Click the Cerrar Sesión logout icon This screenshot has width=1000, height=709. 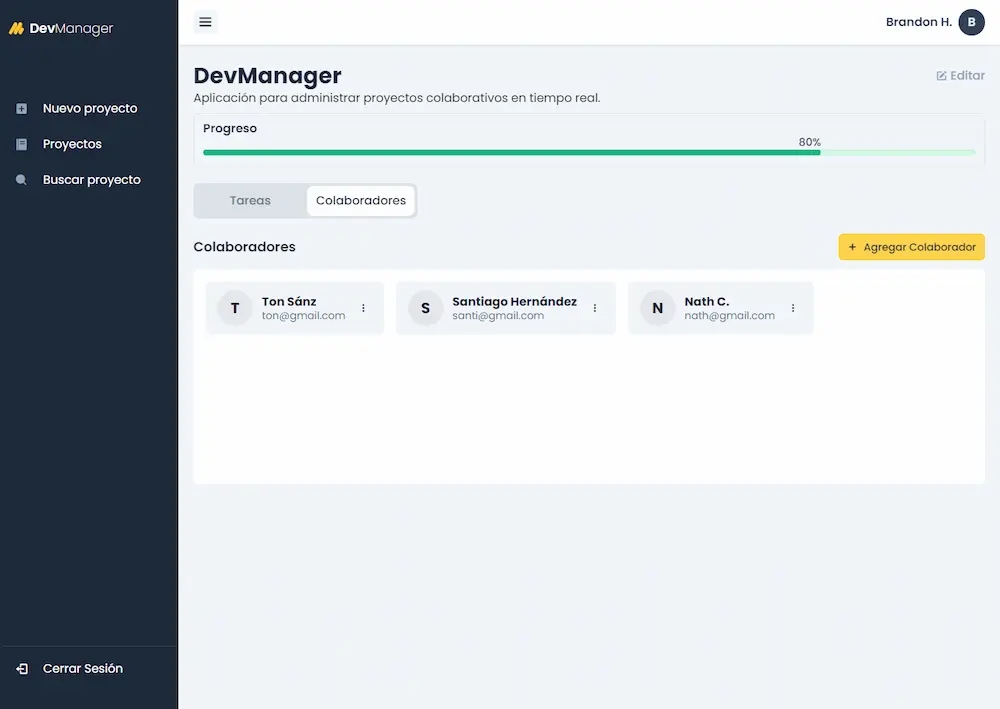coord(22,669)
